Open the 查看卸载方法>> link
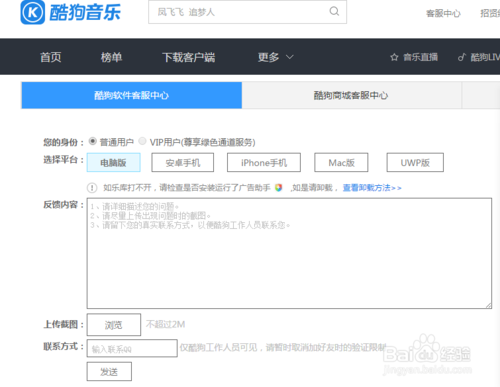This screenshot has width=500, height=387. coord(372,188)
